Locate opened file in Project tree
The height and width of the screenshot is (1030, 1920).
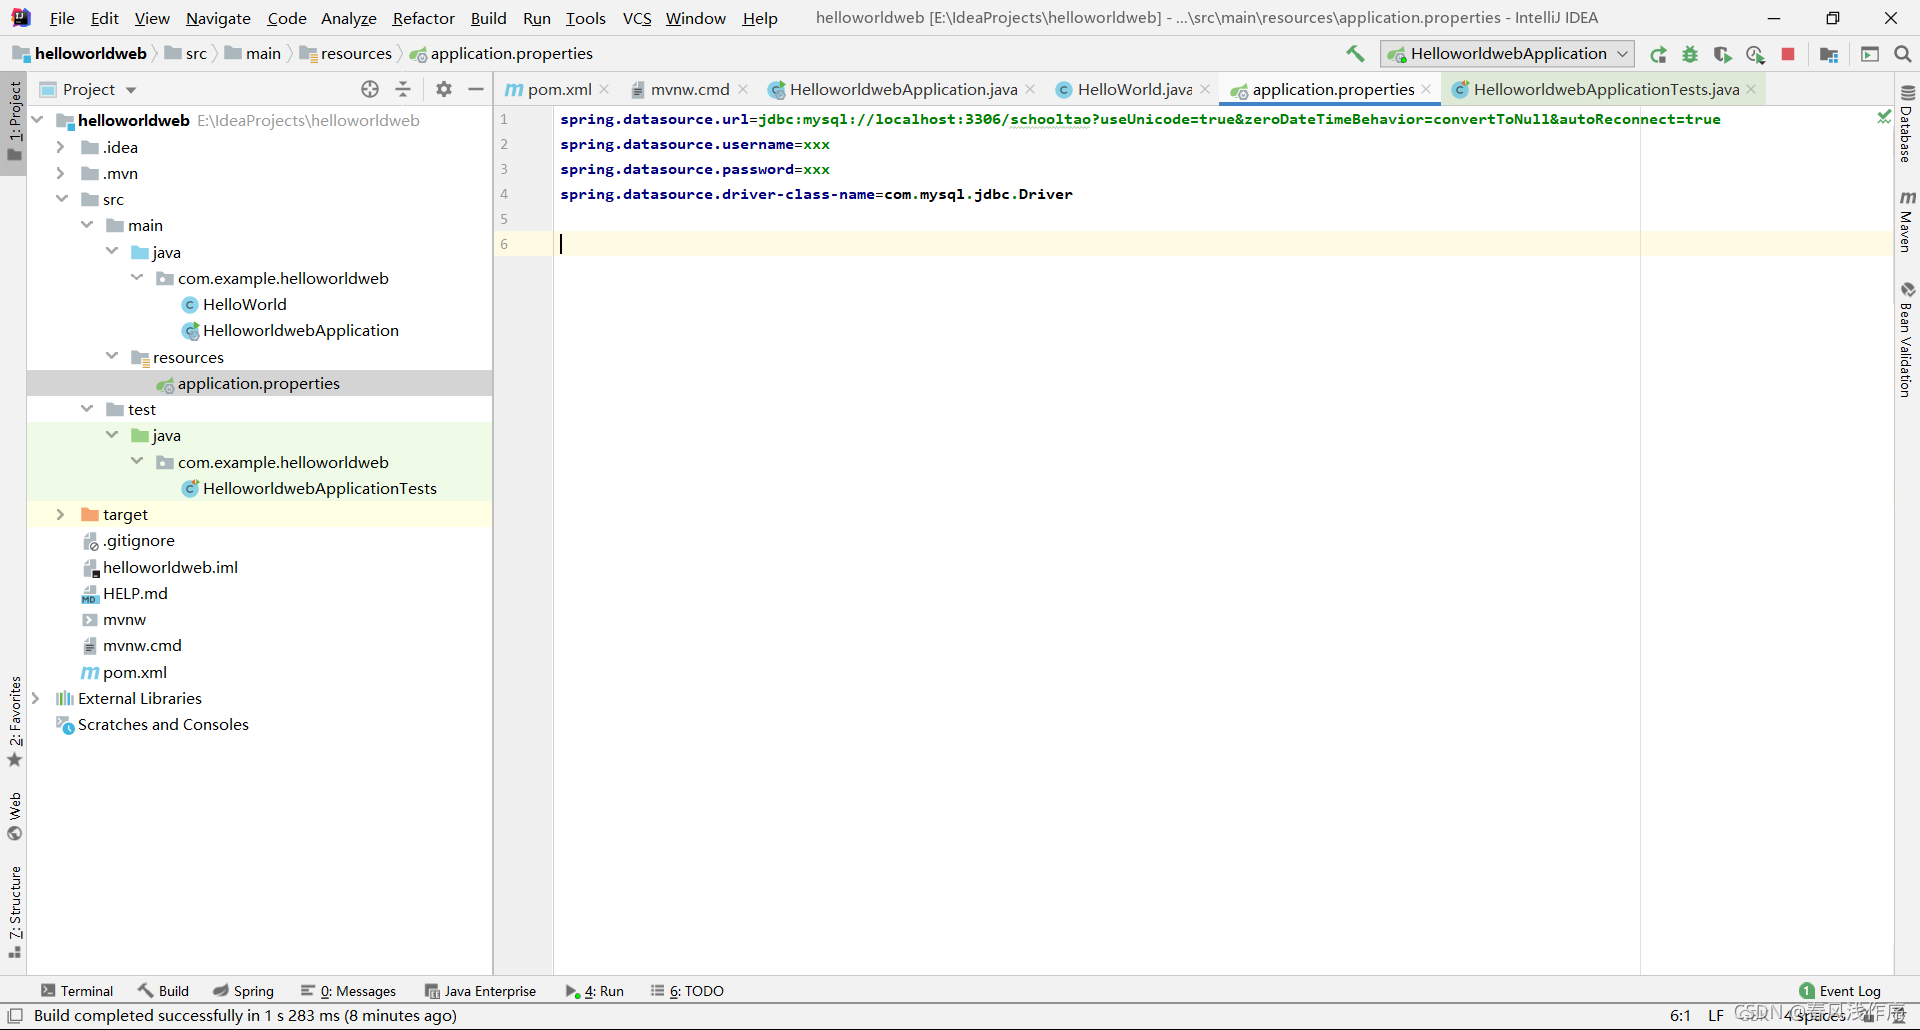[x=370, y=89]
